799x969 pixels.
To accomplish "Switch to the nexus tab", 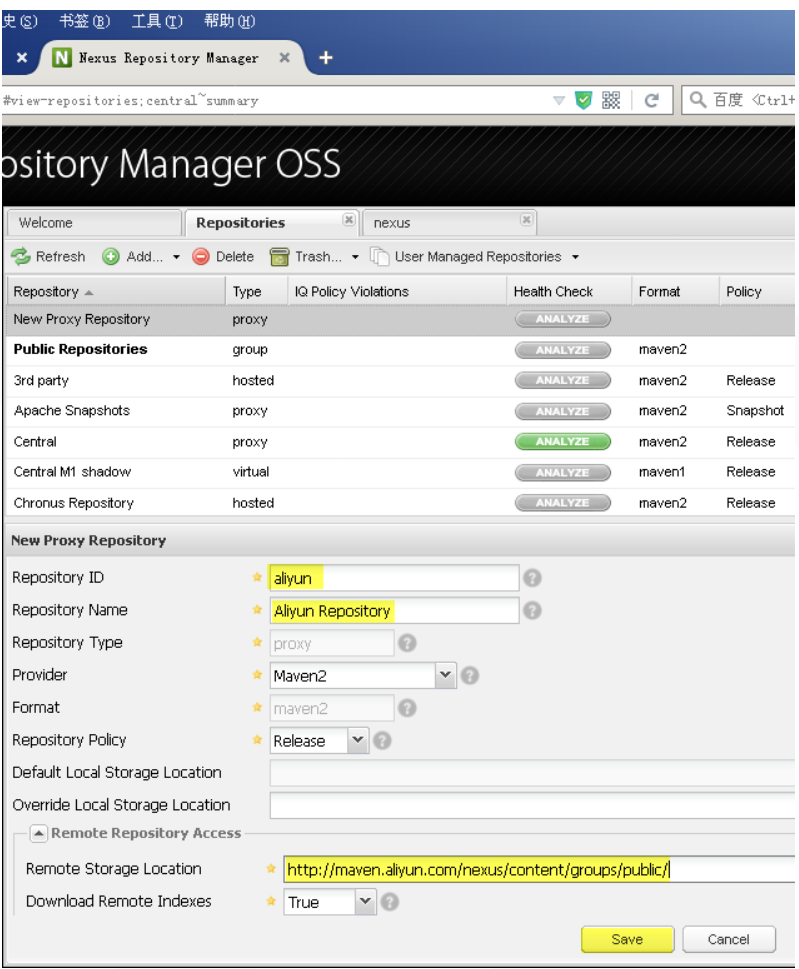I will (393, 223).
